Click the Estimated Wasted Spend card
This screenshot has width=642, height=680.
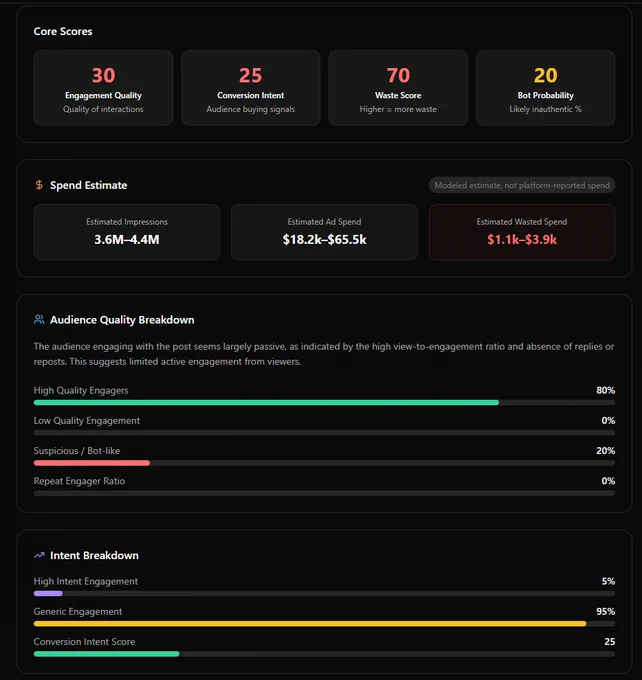click(x=522, y=232)
